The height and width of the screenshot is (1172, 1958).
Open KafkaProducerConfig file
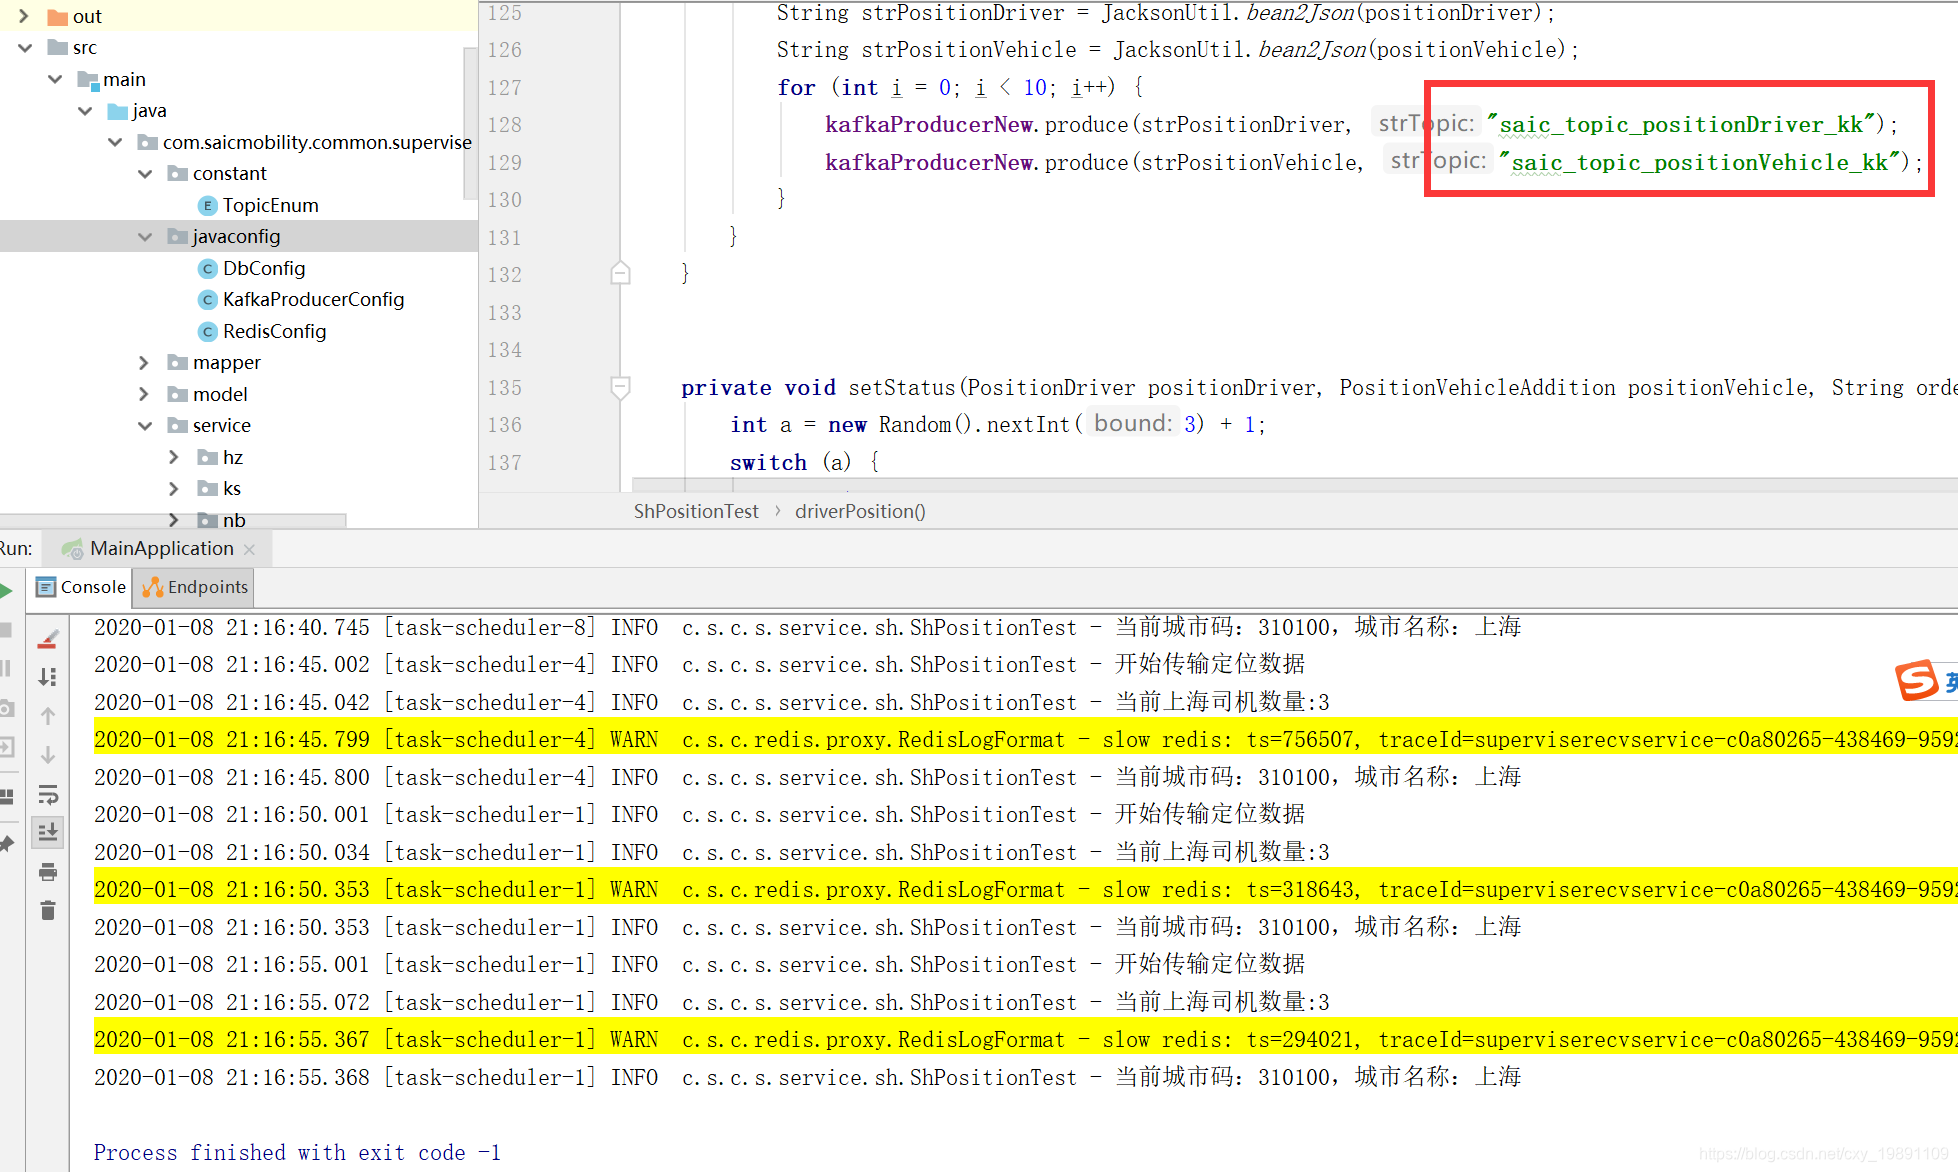(313, 300)
